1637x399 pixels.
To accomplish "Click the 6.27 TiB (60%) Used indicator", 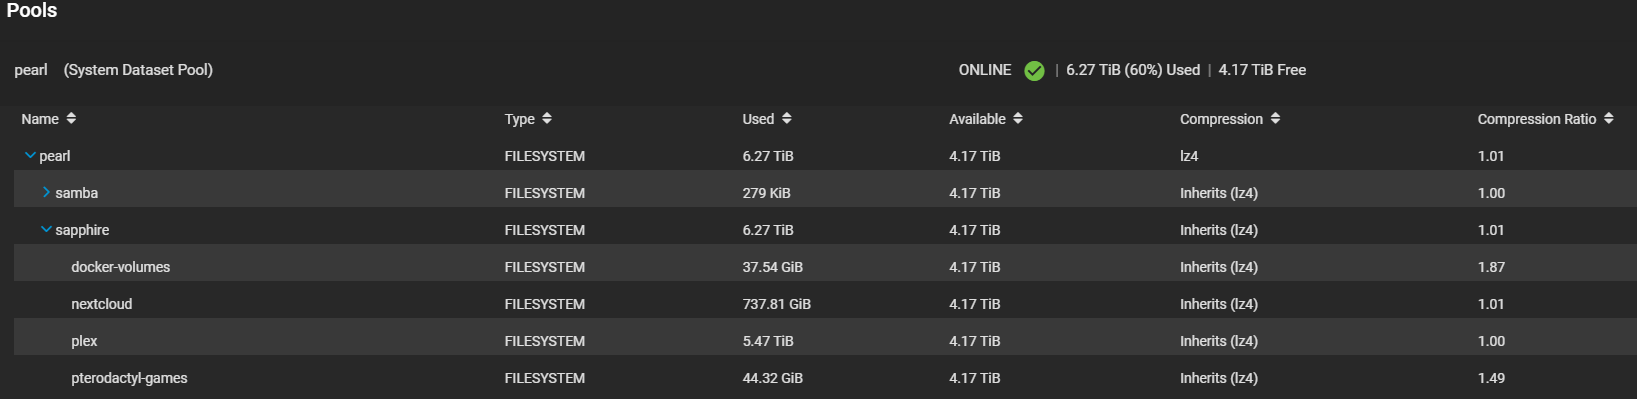I will click(x=1133, y=70).
